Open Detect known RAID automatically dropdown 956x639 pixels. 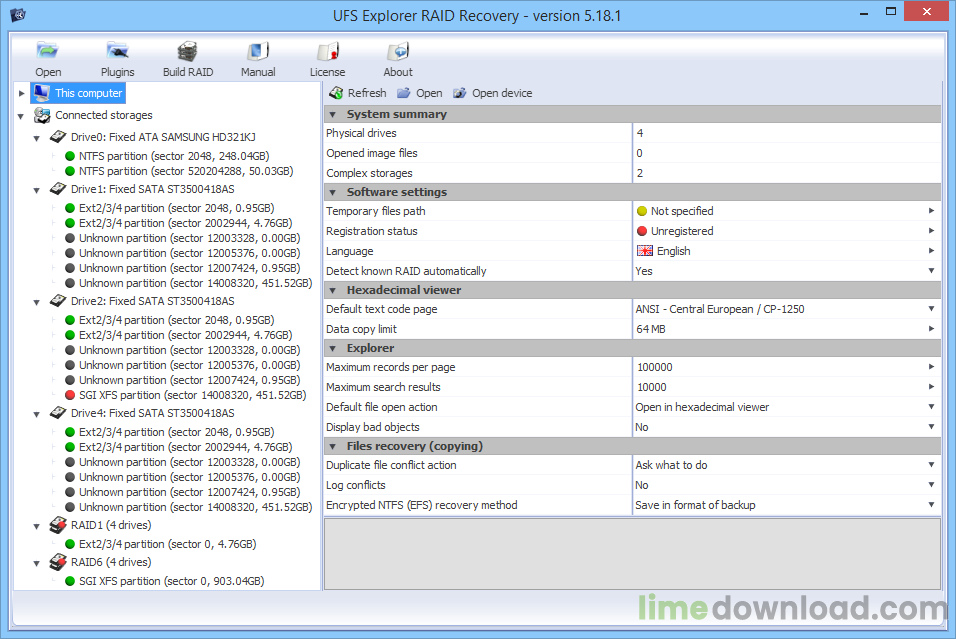pos(931,271)
